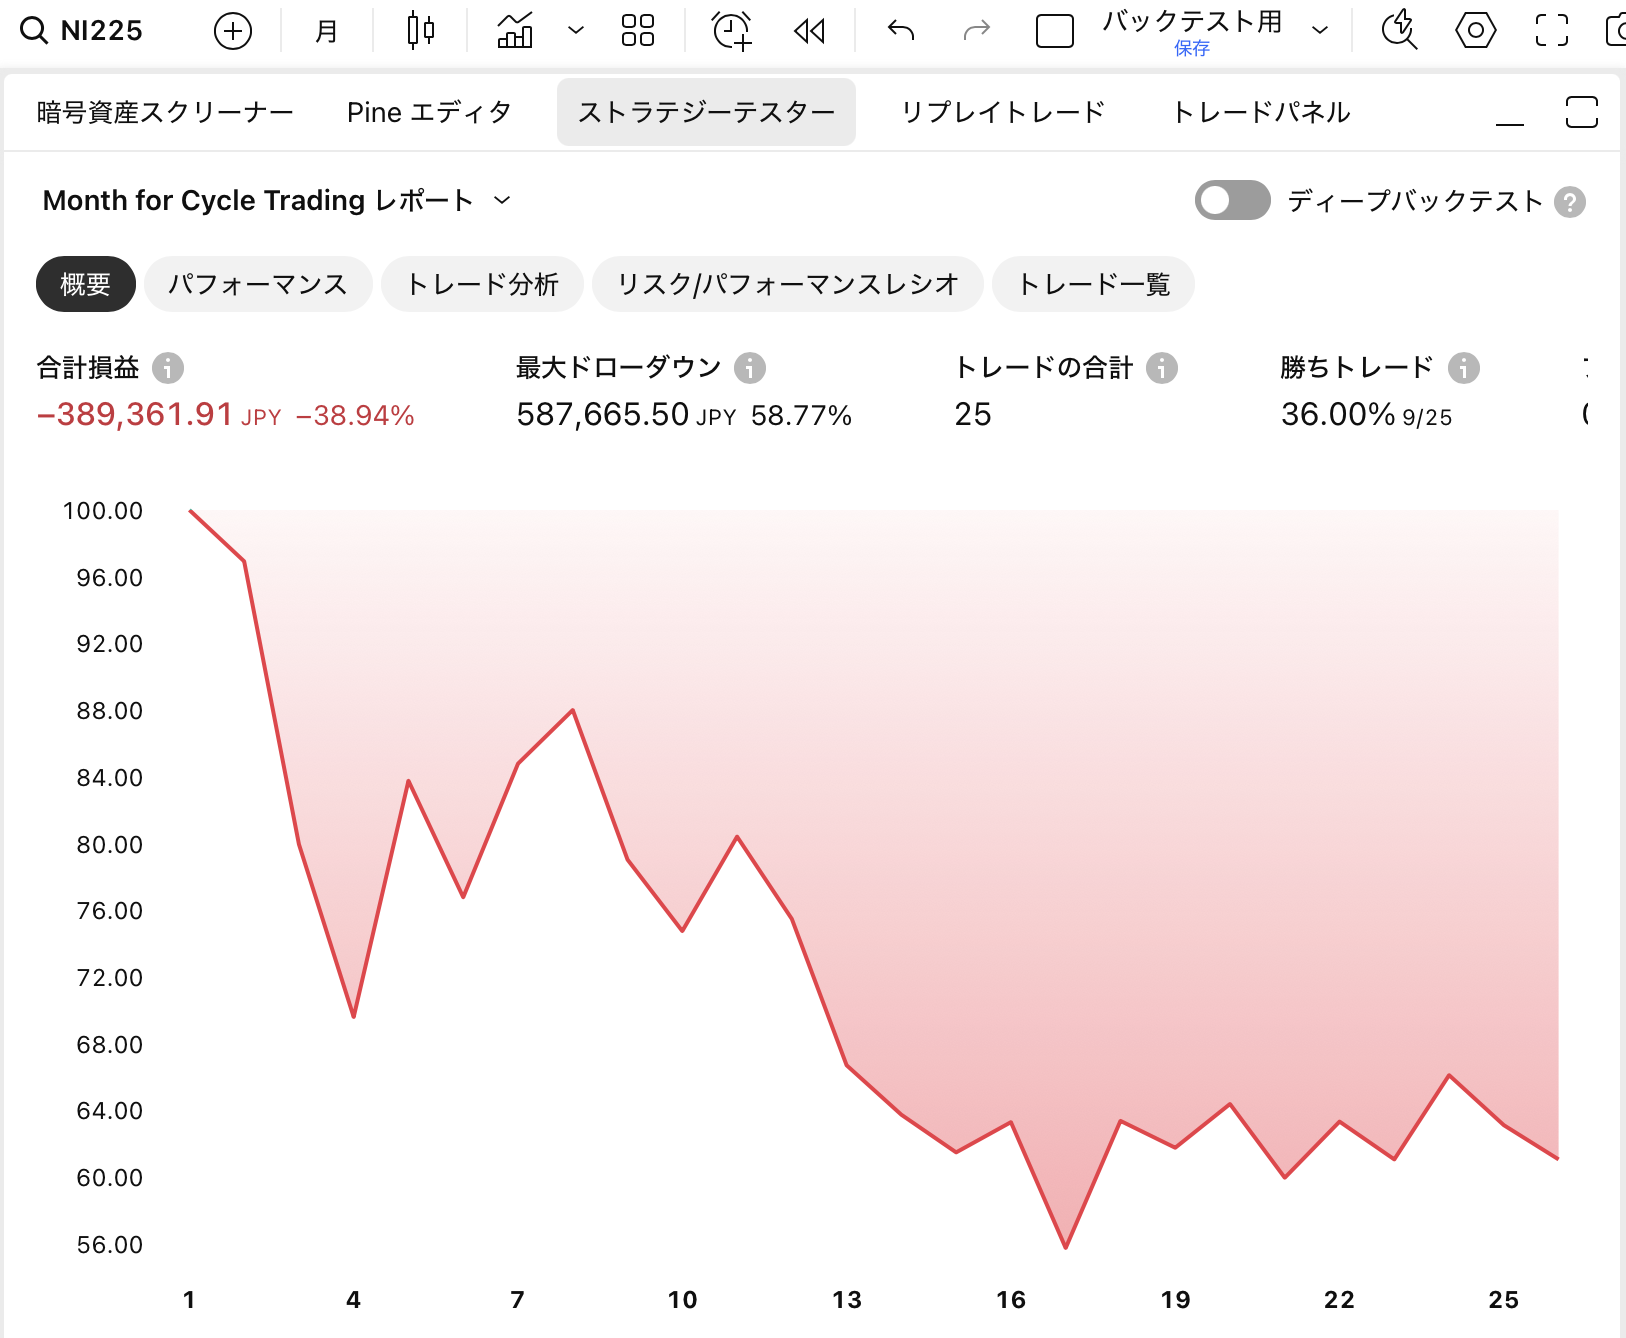
Task: Open candlestick chart type selector
Action: click(x=421, y=31)
